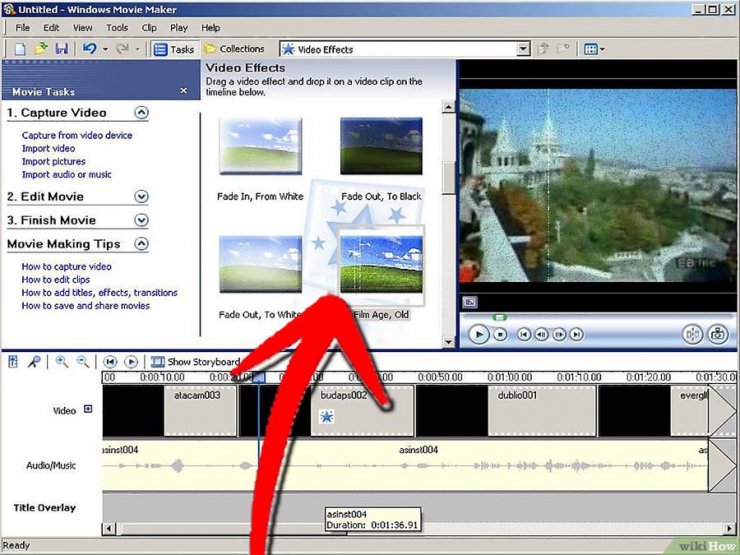Collapse the Capture Video section
Viewport: 740px width, 555px height.
pyautogui.click(x=141, y=112)
